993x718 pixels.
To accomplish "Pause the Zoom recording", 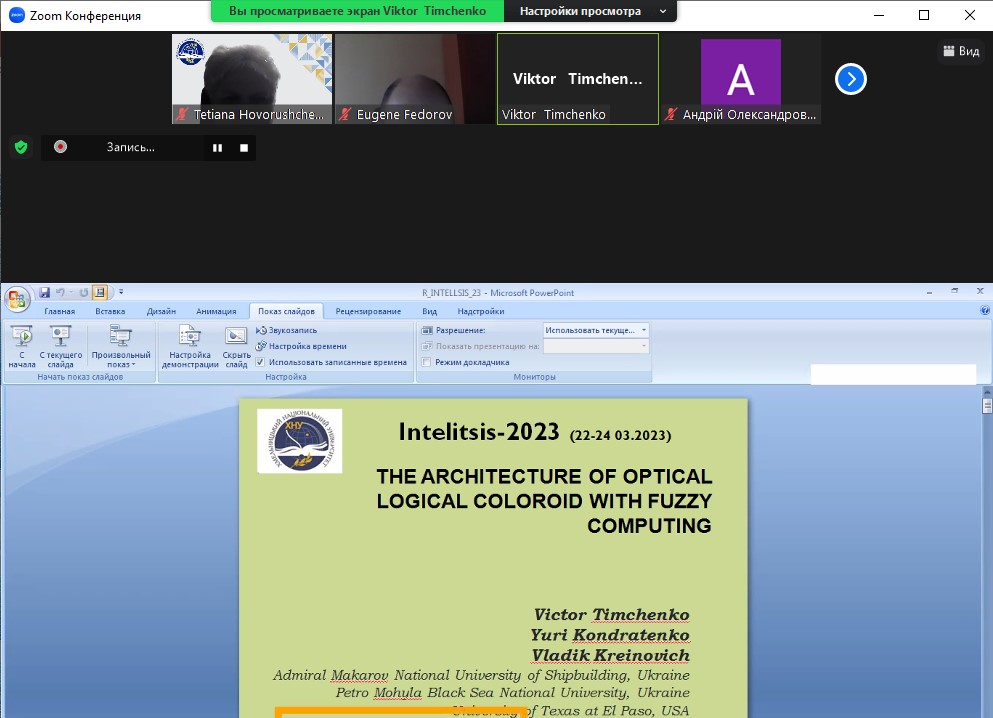I will [217, 148].
